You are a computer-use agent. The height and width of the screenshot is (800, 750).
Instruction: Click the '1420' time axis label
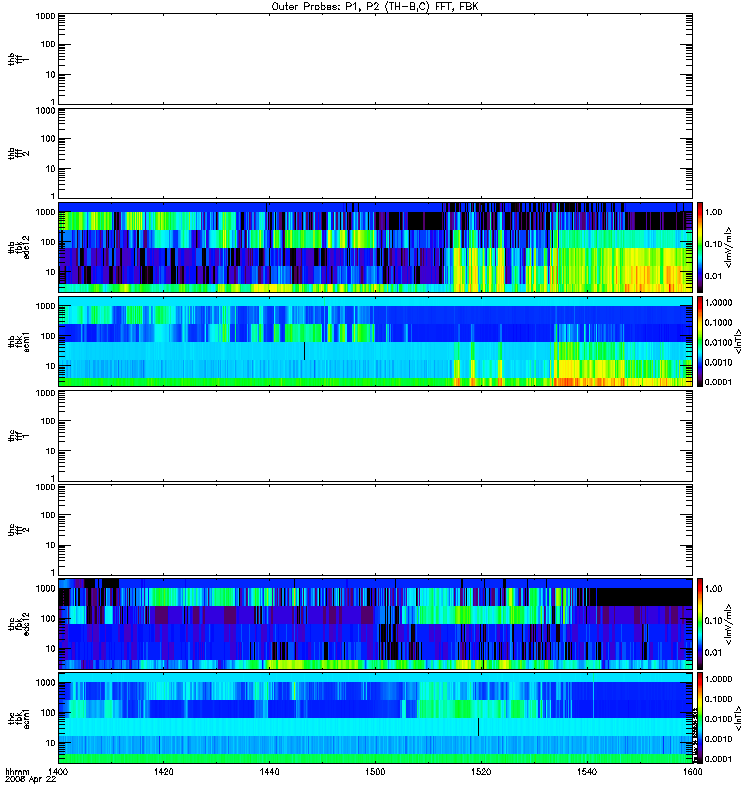point(163,771)
